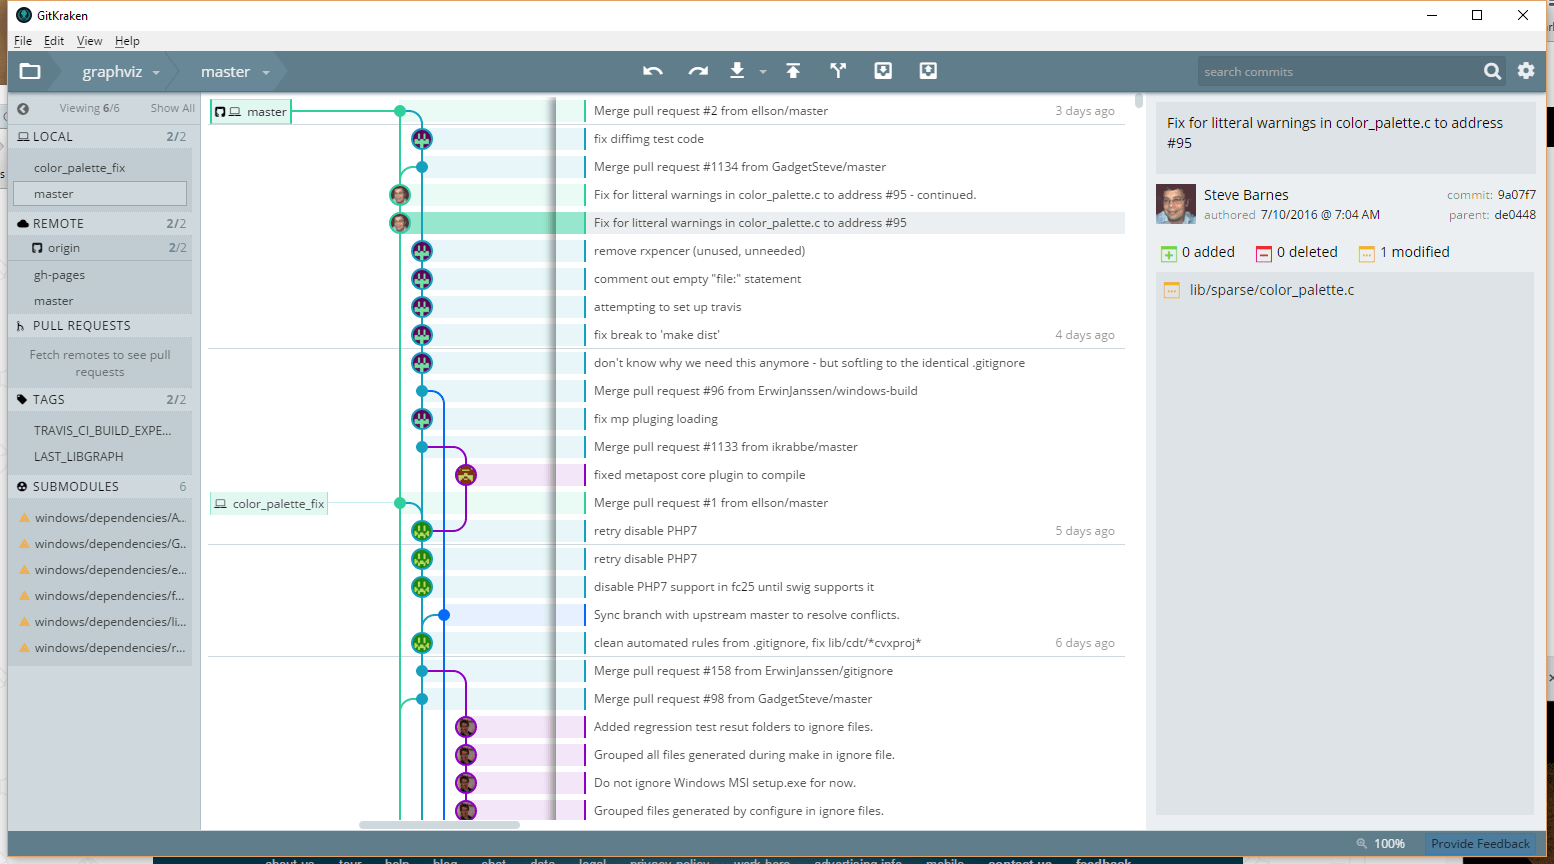Screen dimensions: 1554x864
Task: Open the Edit menu
Action: tap(54, 41)
